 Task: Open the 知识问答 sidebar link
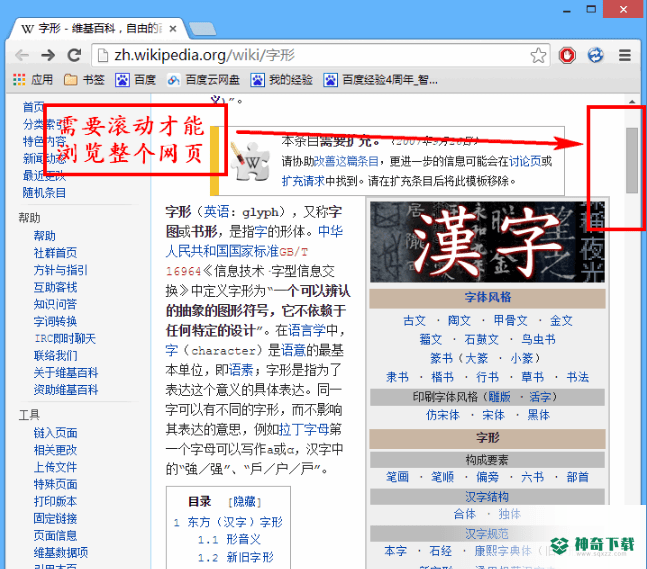pyautogui.click(x=55, y=304)
